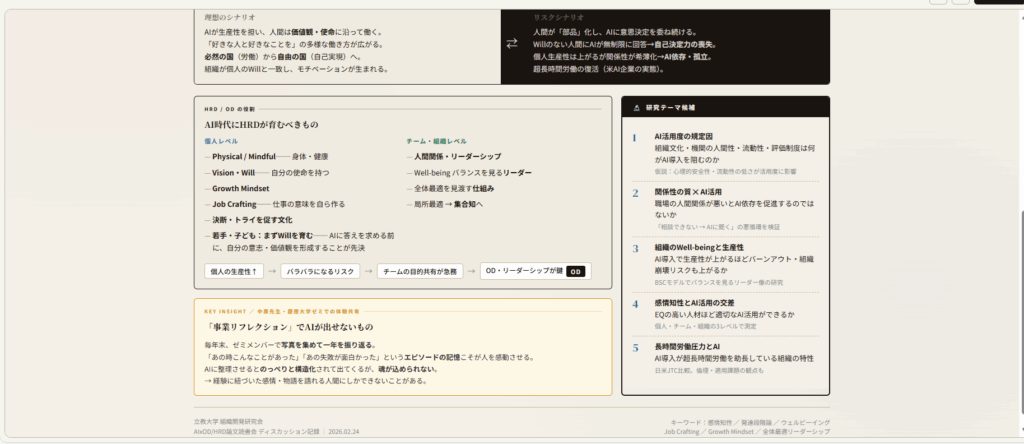Click the flask icon beside 研究テーマ候補
This screenshot has height=444, width=1024.
[635, 106]
